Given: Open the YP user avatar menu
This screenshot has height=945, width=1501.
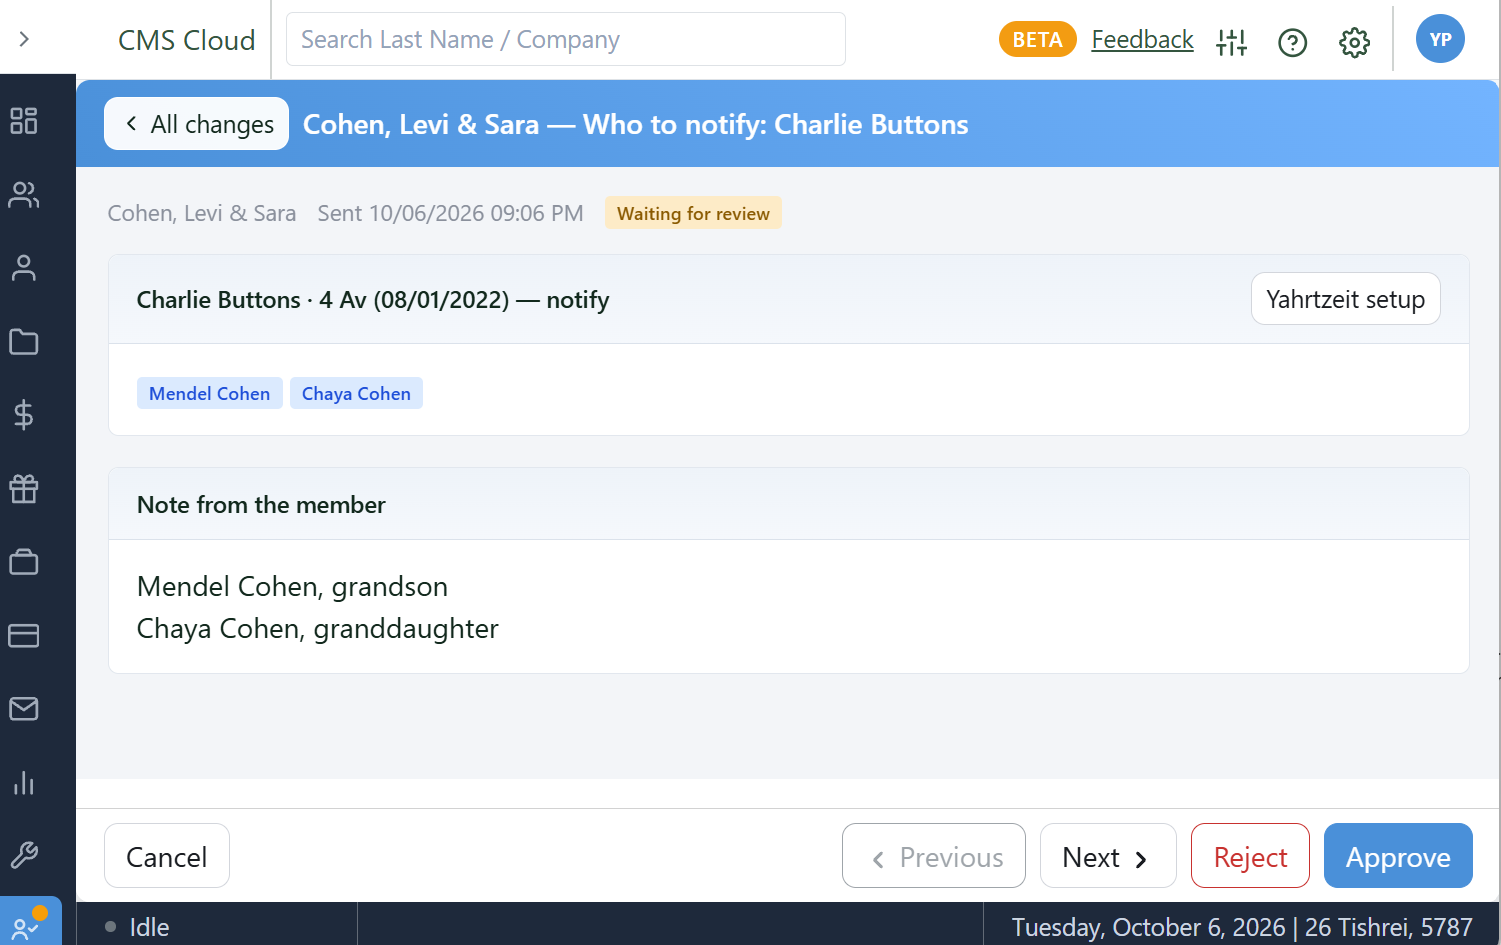Looking at the screenshot, I should 1440,39.
